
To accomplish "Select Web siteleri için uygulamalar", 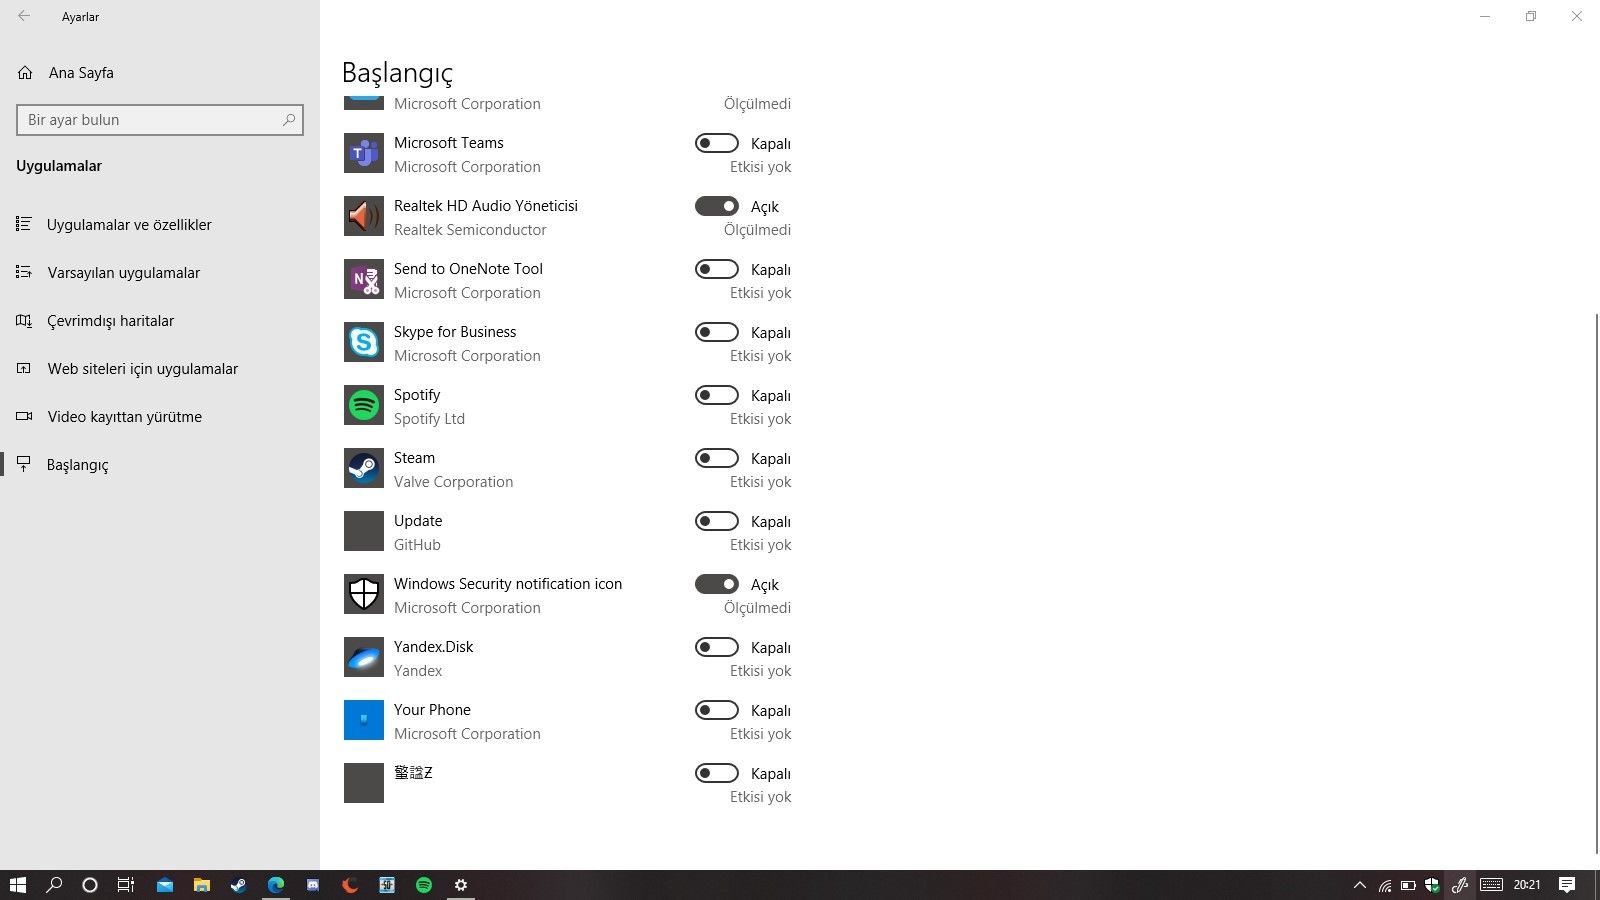I will (160, 369).
